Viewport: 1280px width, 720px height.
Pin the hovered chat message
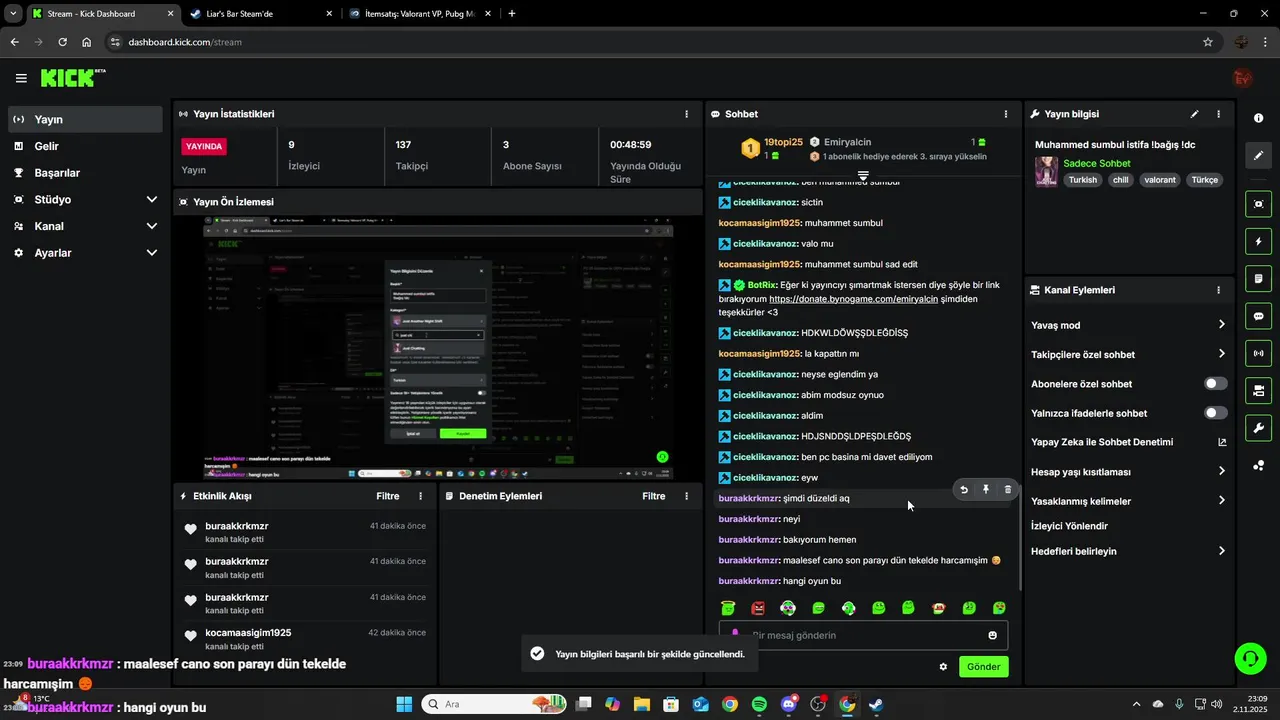(x=986, y=490)
